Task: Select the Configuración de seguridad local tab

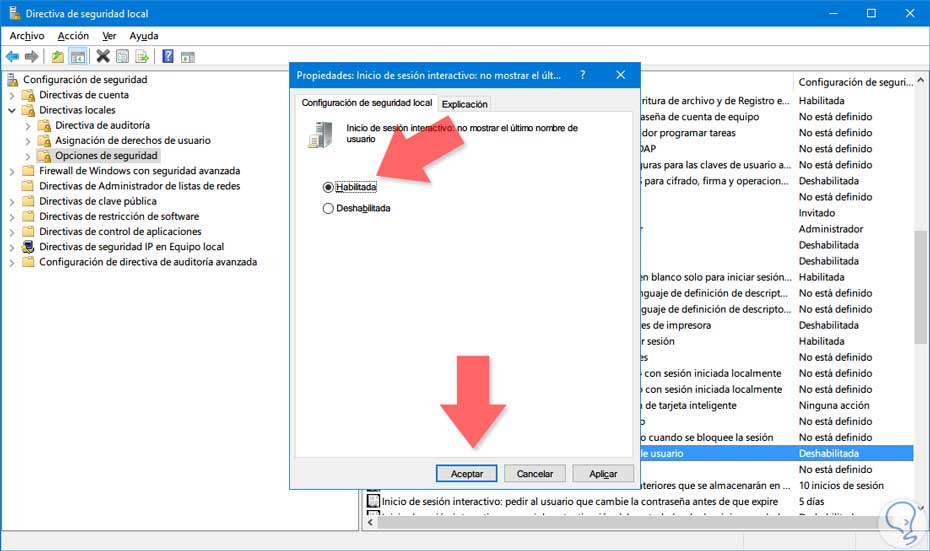Action: (367, 103)
